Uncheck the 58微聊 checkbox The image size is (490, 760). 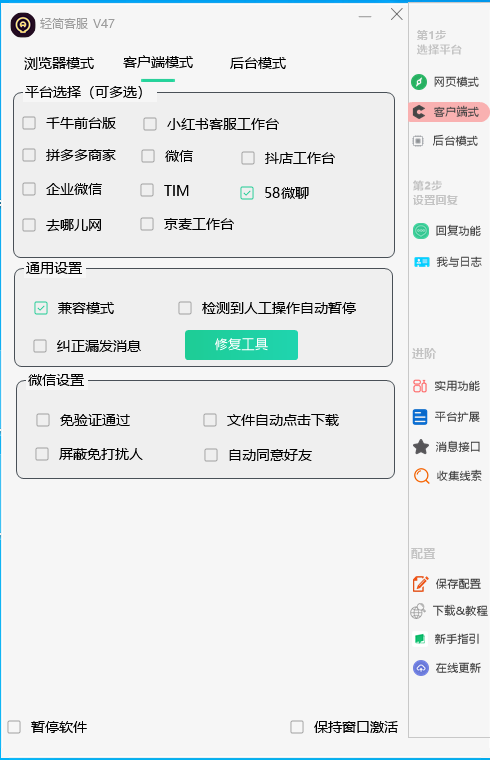point(247,193)
